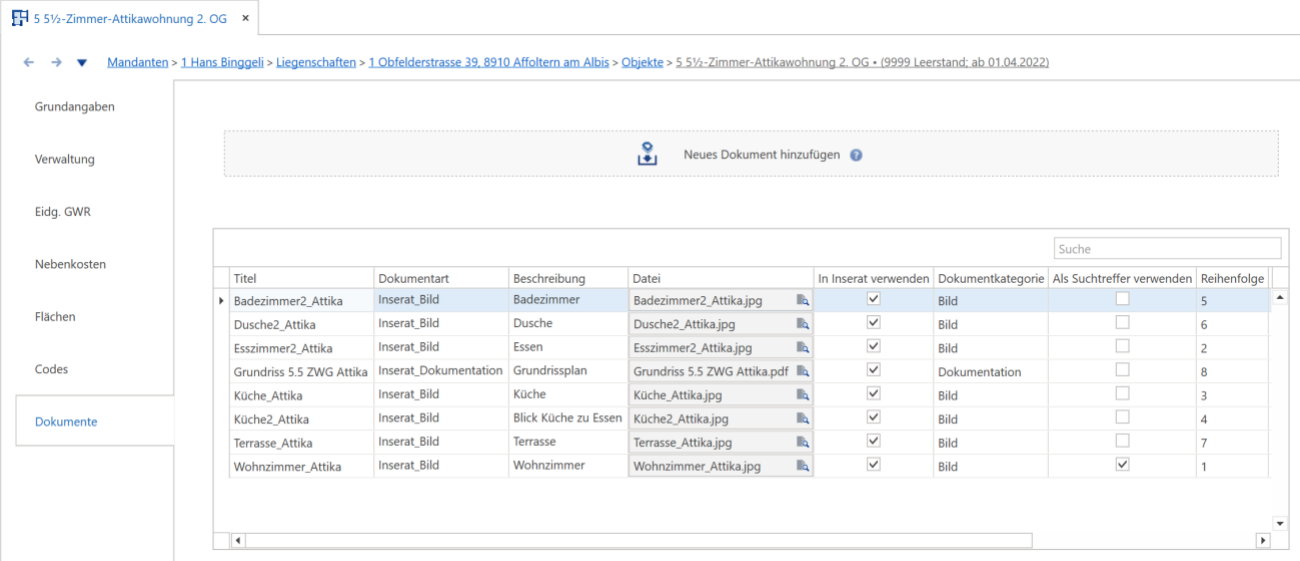Follow the Liegenschaften breadcrumb link
The image size is (1300, 561).
click(x=316, y=62)
